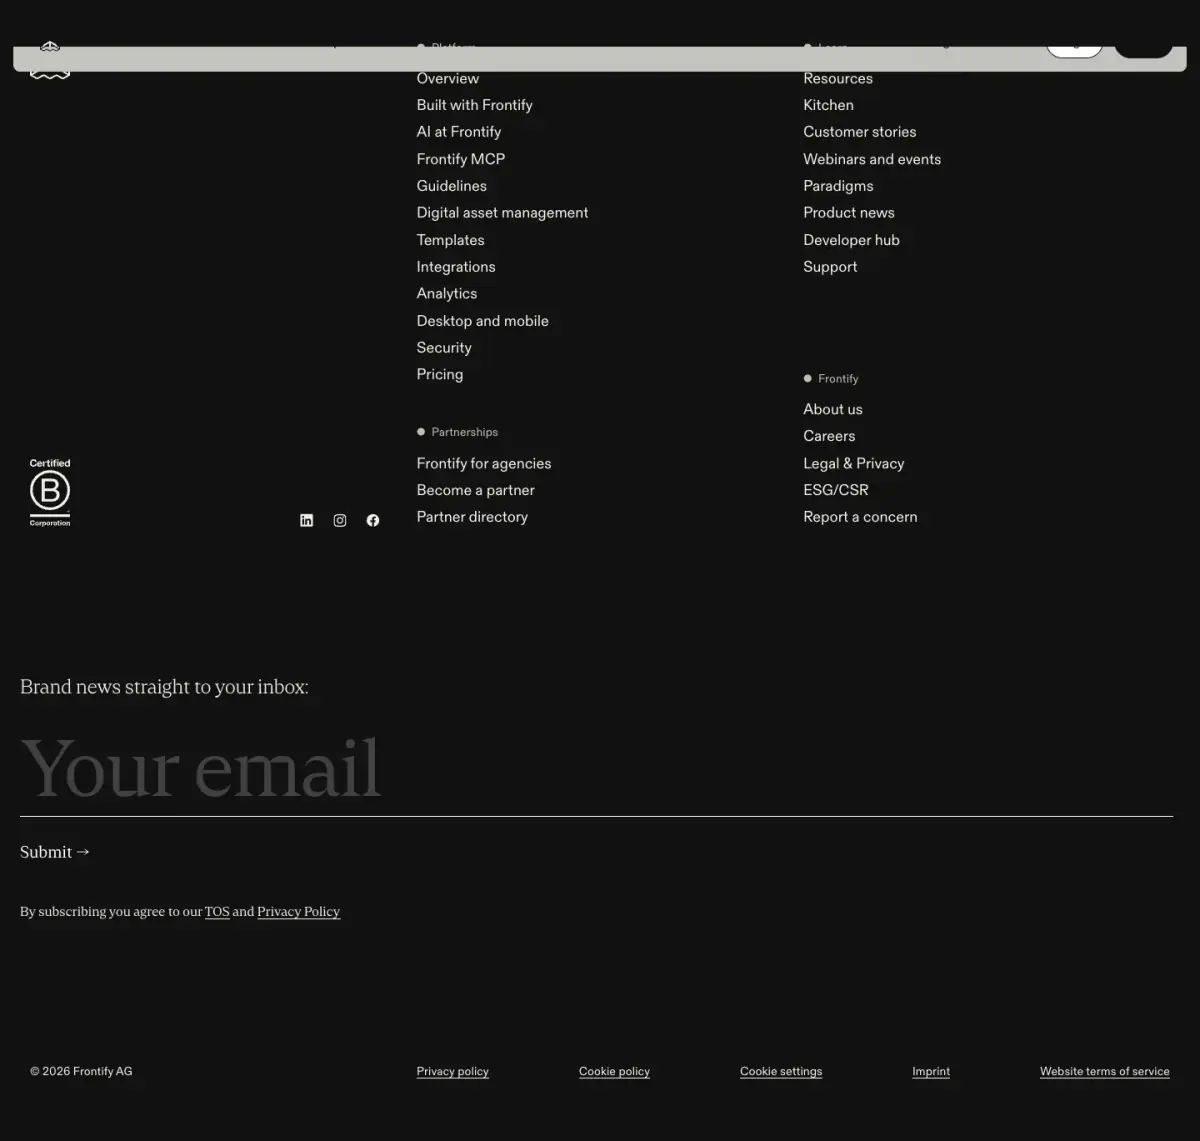Submit the newsletter subscription
Image resolution: width=1200 pixels, height=1141 pixels.
[x=55, y=852]
